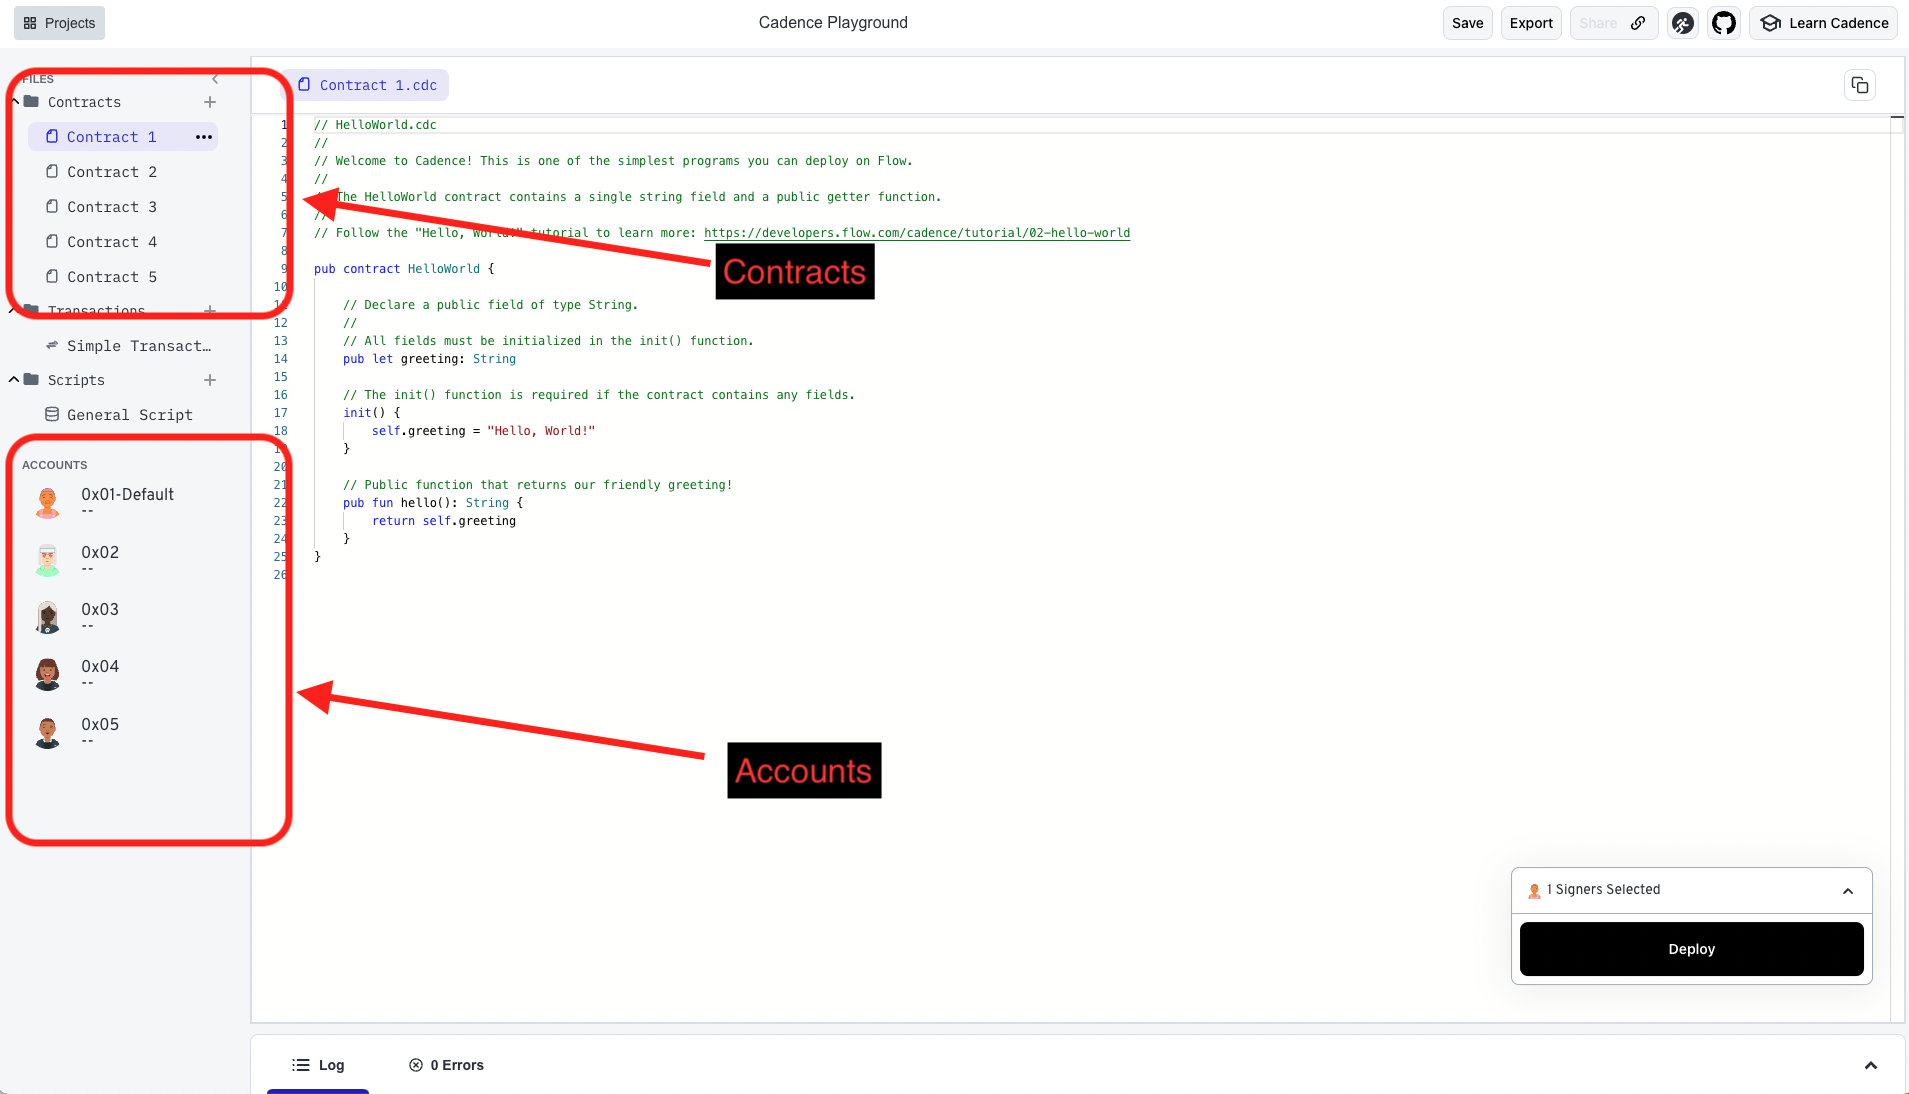Add a new script with plus icon

click(210, 380)
